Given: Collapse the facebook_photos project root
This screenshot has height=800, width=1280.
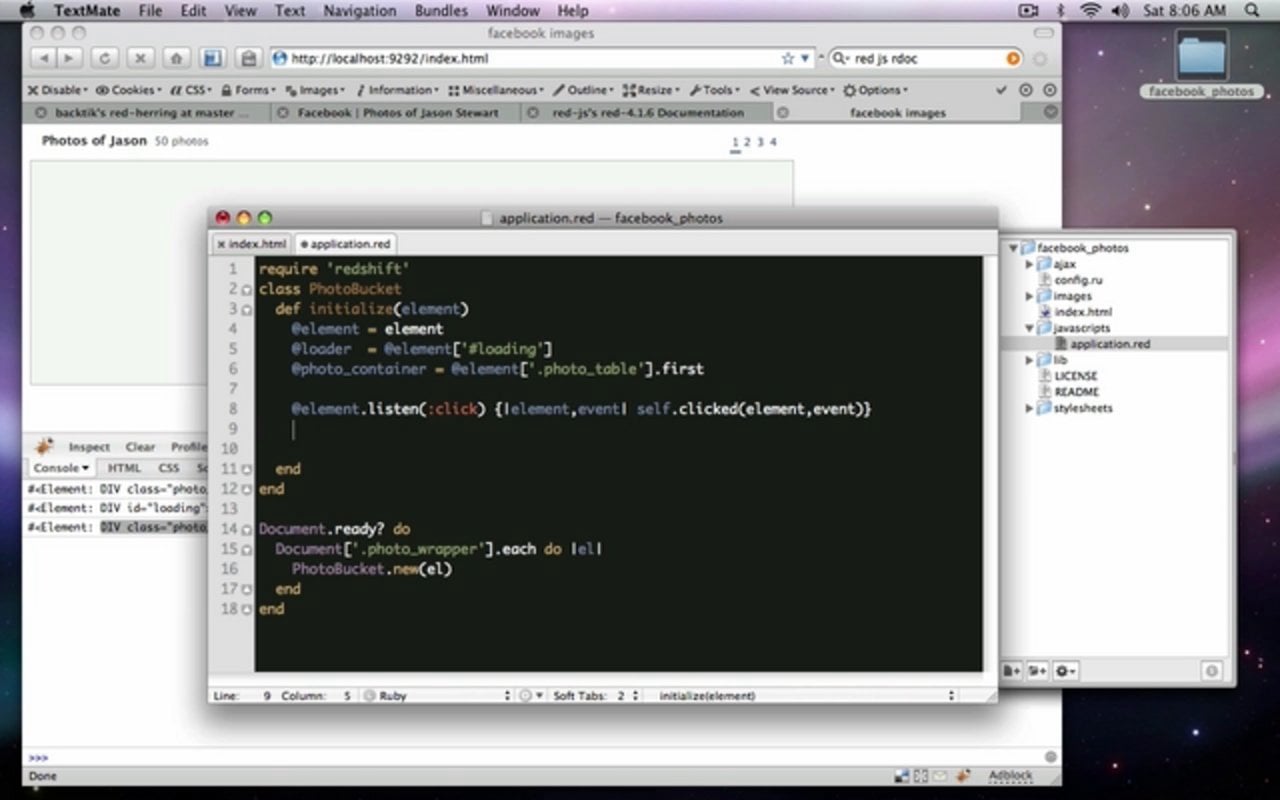Looking at the screenshot, I should click(1013, 248).
